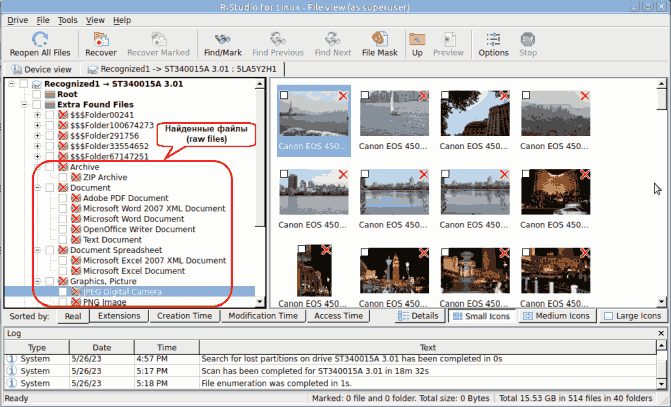Viewport: 671px width, 407px height.
Task: Mark the Root folder checkbox
Action: [37, 94]
